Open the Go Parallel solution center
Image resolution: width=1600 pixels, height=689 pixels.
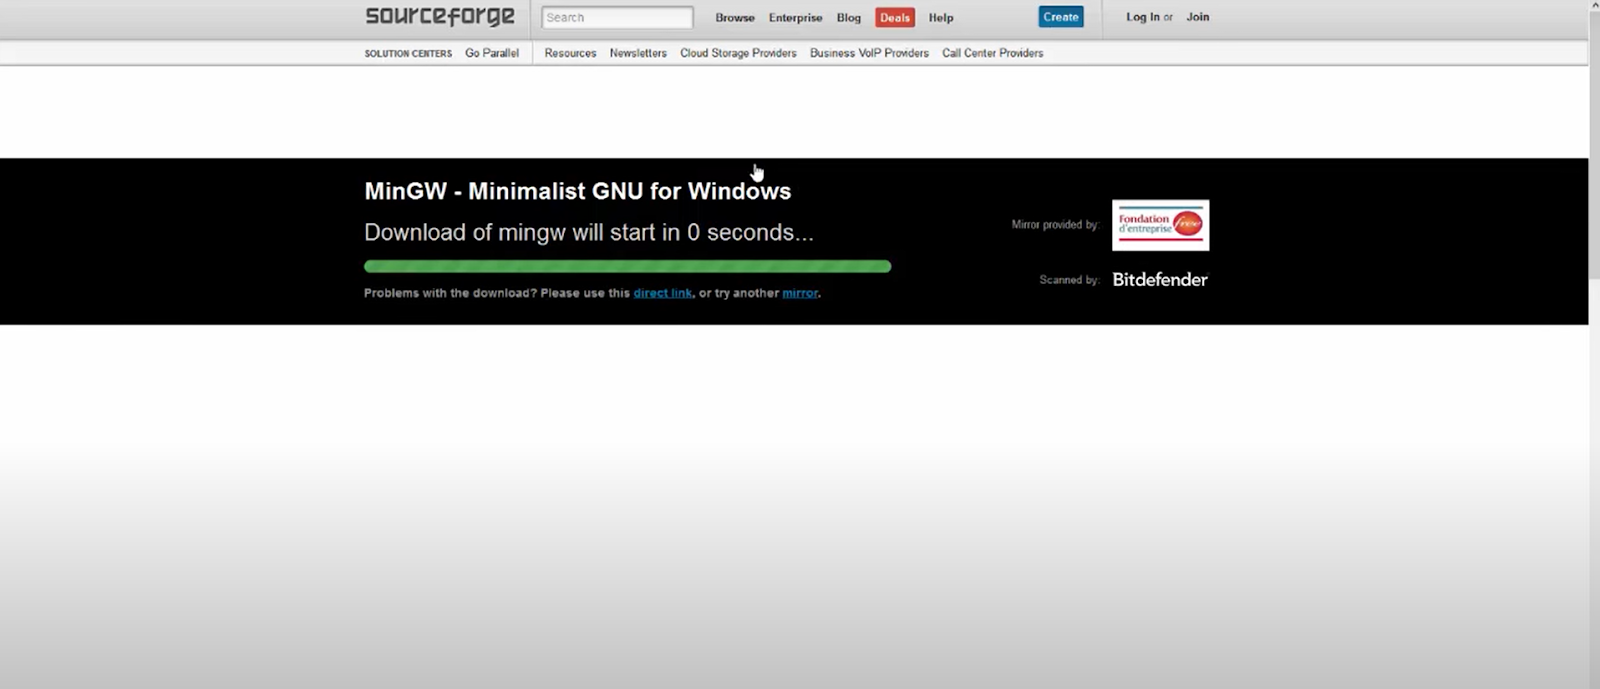click(x=492, y=53)
